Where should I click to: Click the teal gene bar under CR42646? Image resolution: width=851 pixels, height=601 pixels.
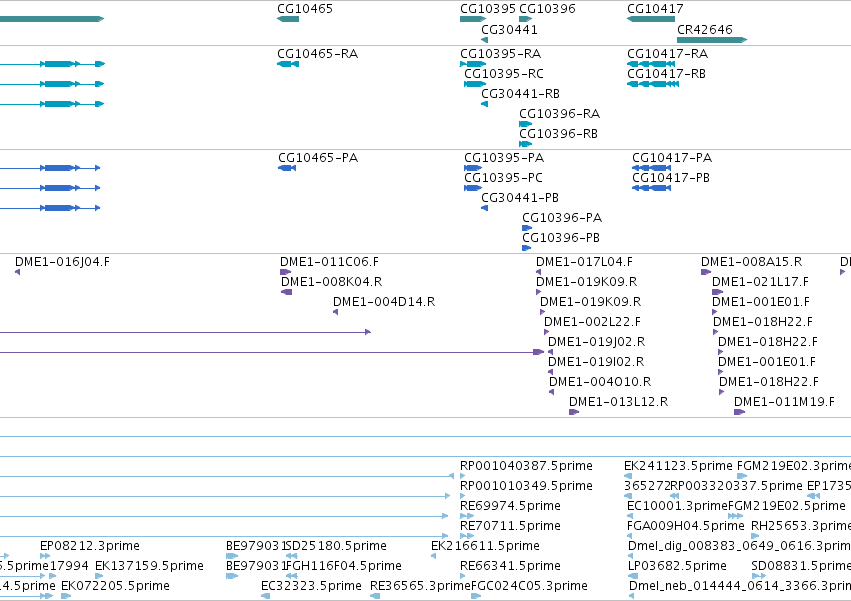point(712,40)
